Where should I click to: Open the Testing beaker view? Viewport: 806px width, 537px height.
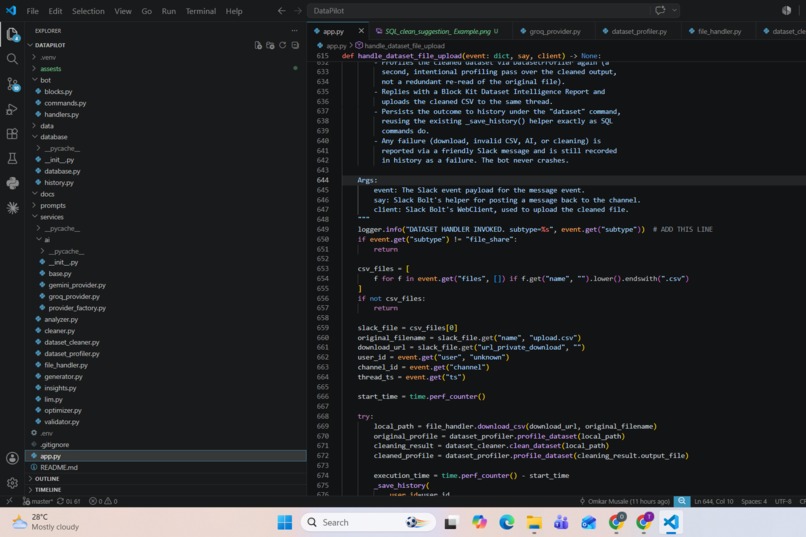[12, 158]
